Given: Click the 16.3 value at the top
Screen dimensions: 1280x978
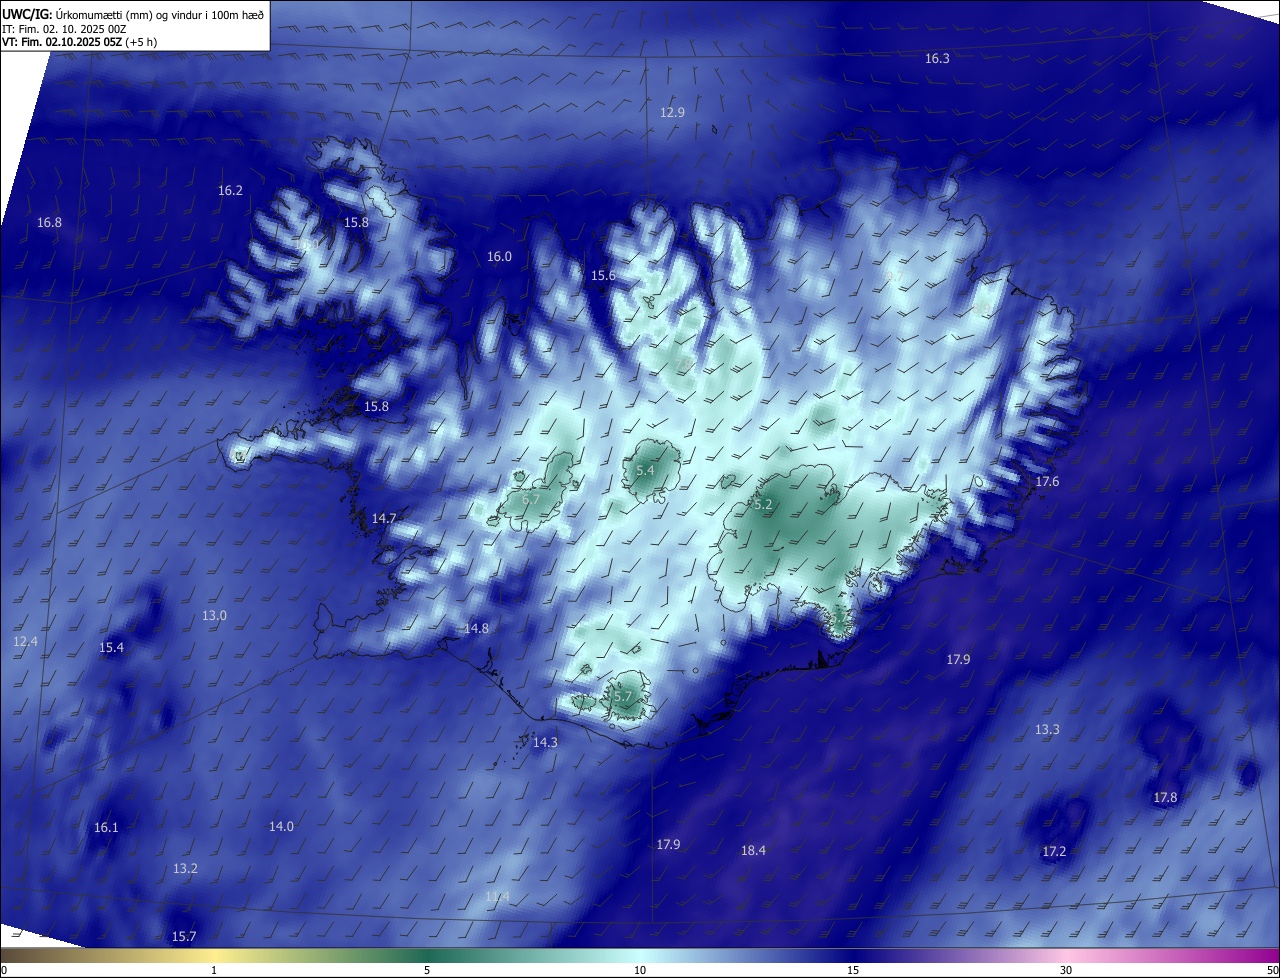Looking at the screenshot, I should pos(937,59).
